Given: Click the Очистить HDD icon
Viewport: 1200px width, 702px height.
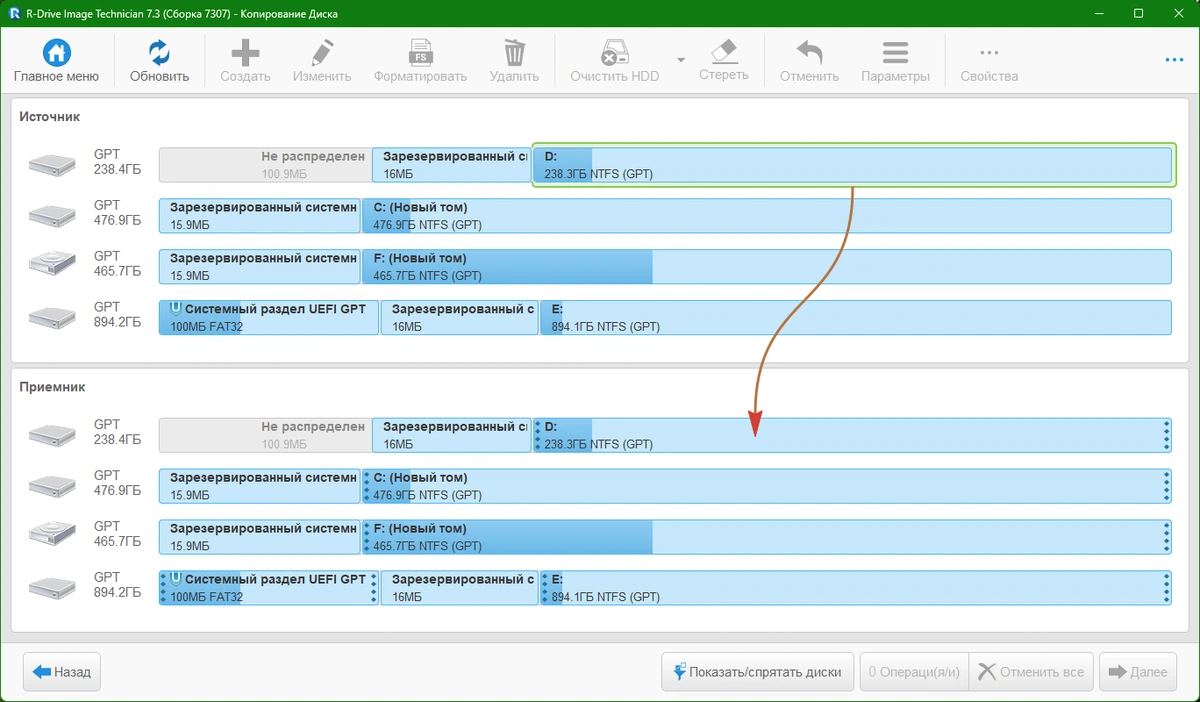Looking at the screenshot, I should (x=614, y=53).
